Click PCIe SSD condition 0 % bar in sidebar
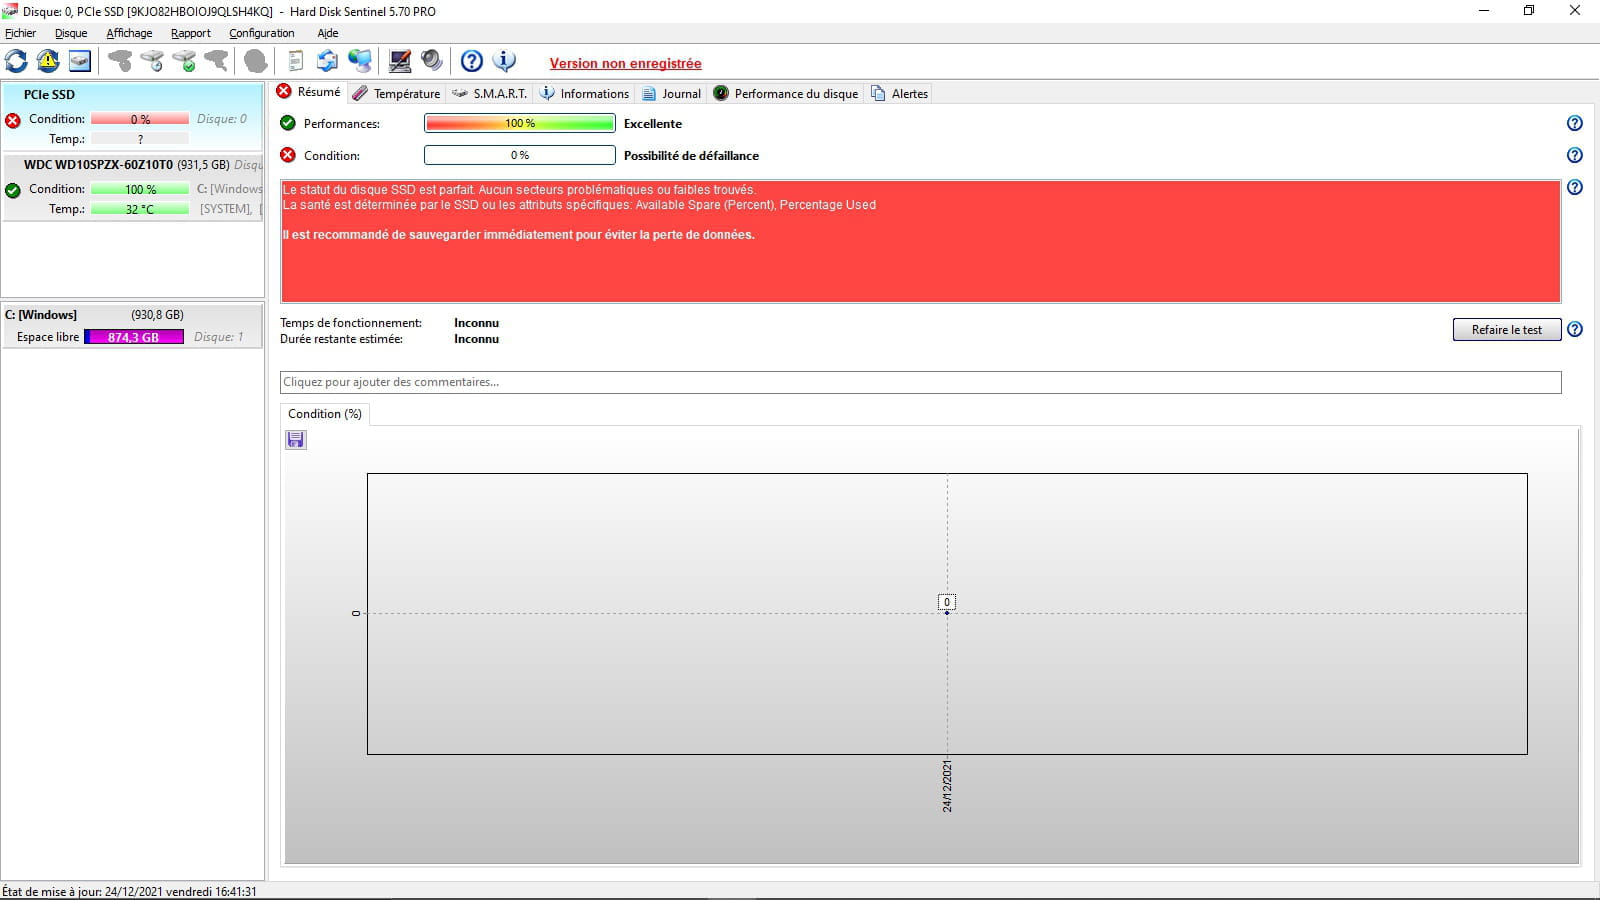The height and width of the screenshot is (900, 1600). click(140, 119)
